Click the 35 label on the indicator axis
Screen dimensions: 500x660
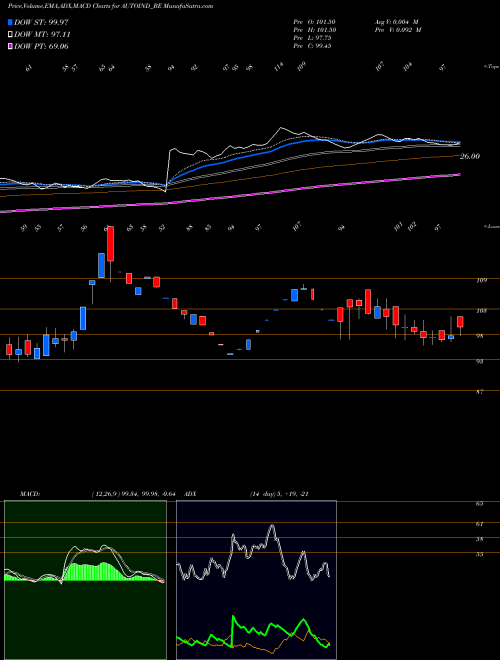tap(479, 555)
